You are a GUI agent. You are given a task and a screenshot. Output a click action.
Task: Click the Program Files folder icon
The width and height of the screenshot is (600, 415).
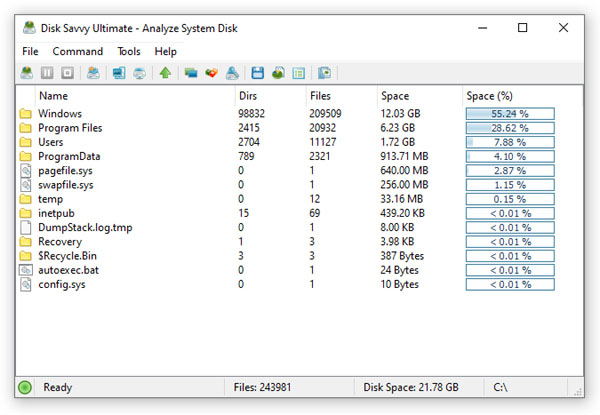(26, 128)
